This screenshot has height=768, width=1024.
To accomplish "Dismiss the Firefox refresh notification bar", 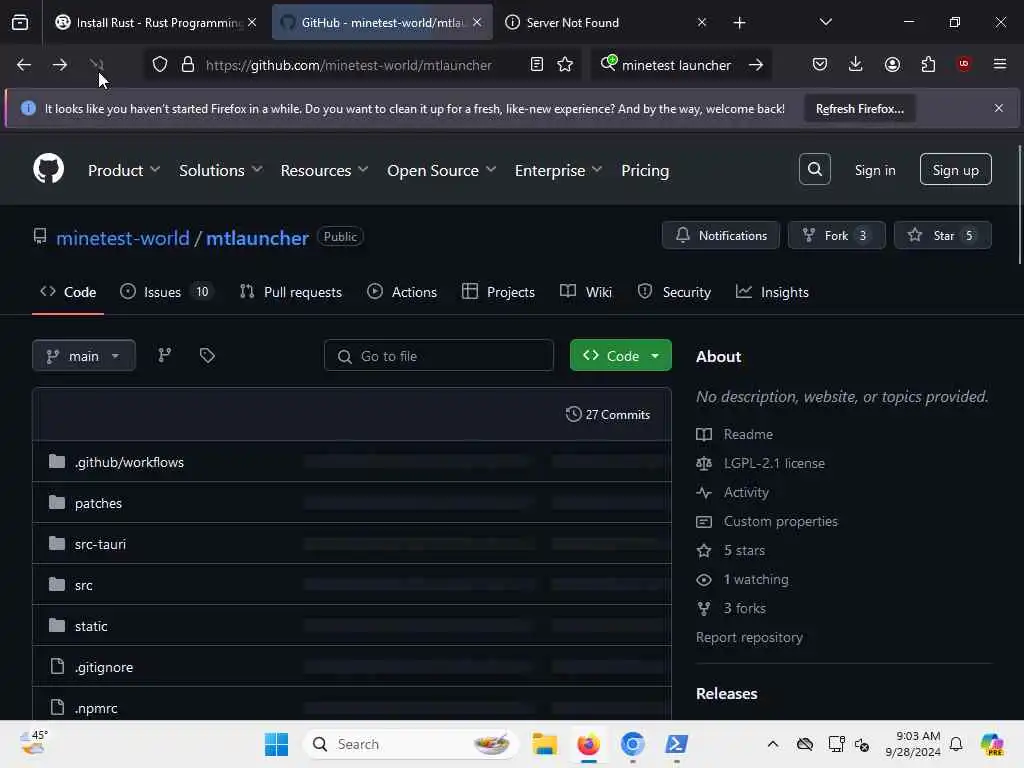I will (x=998, y=108).
